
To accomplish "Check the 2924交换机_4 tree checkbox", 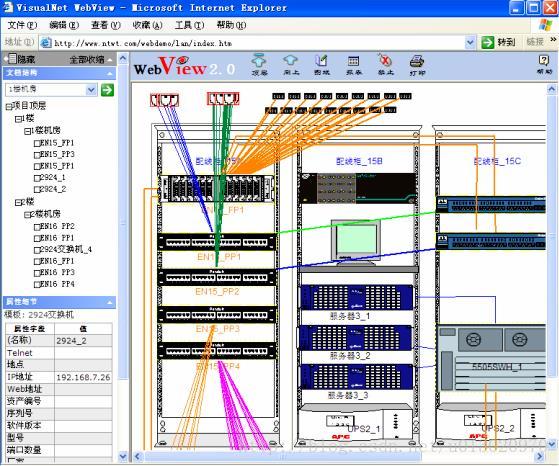I will coord(37,250).
